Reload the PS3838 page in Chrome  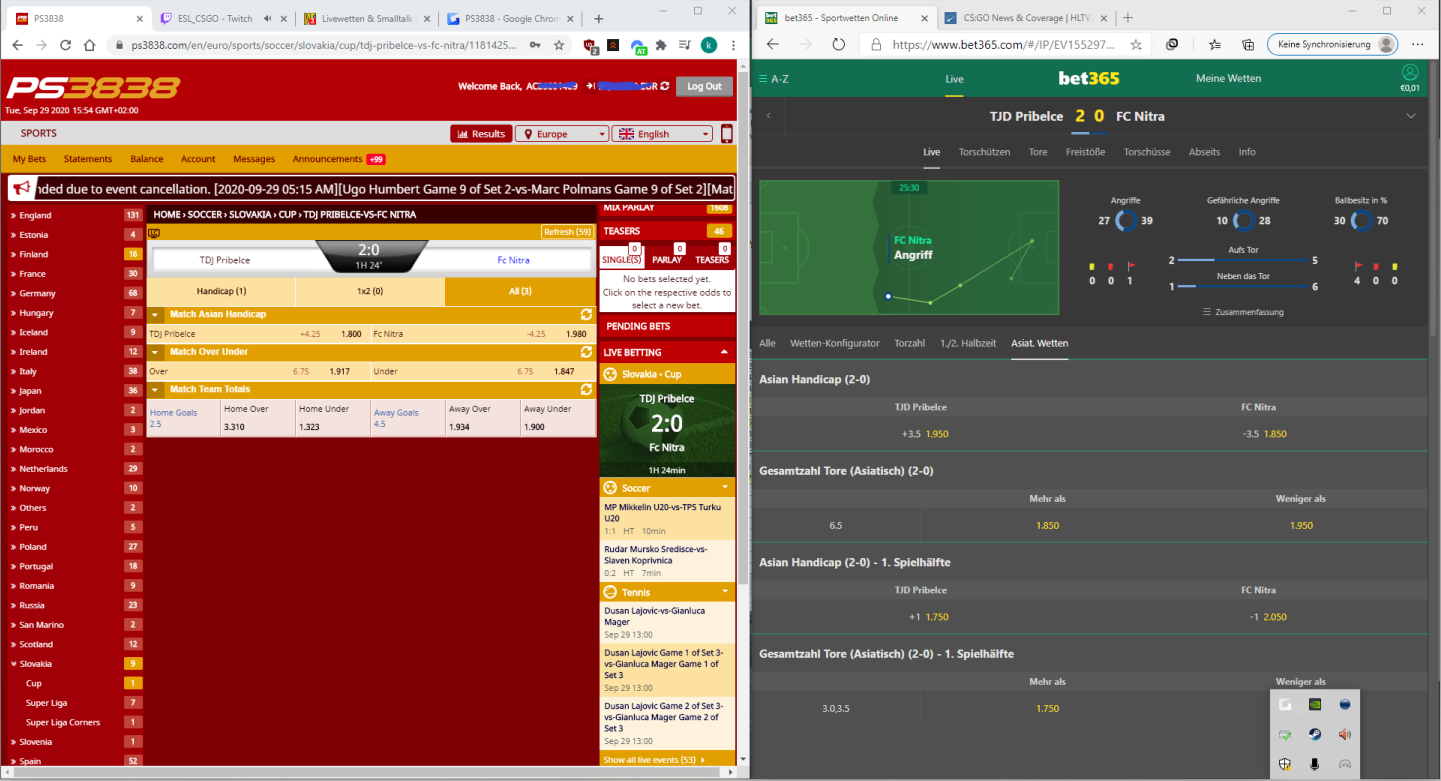(x=66, y=45)
